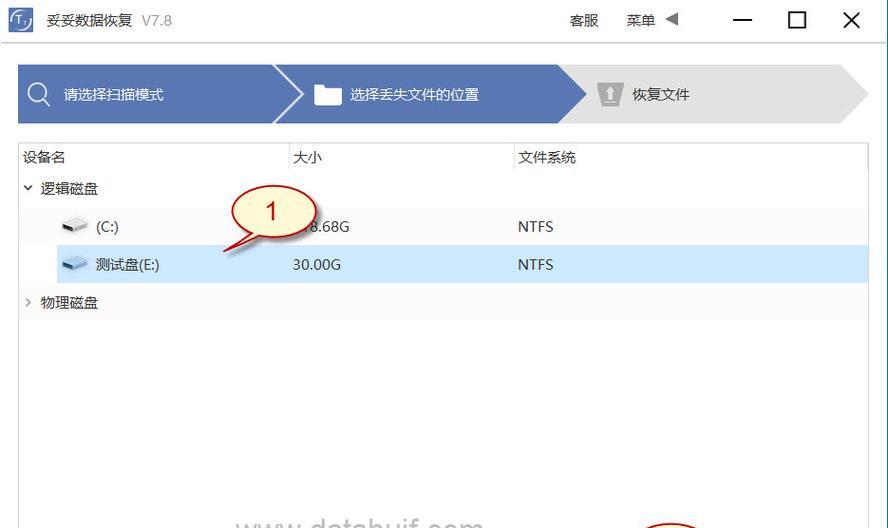
Task: Select the 测试盘(E:) 30.00G row
Action: (x=462, y=264)
